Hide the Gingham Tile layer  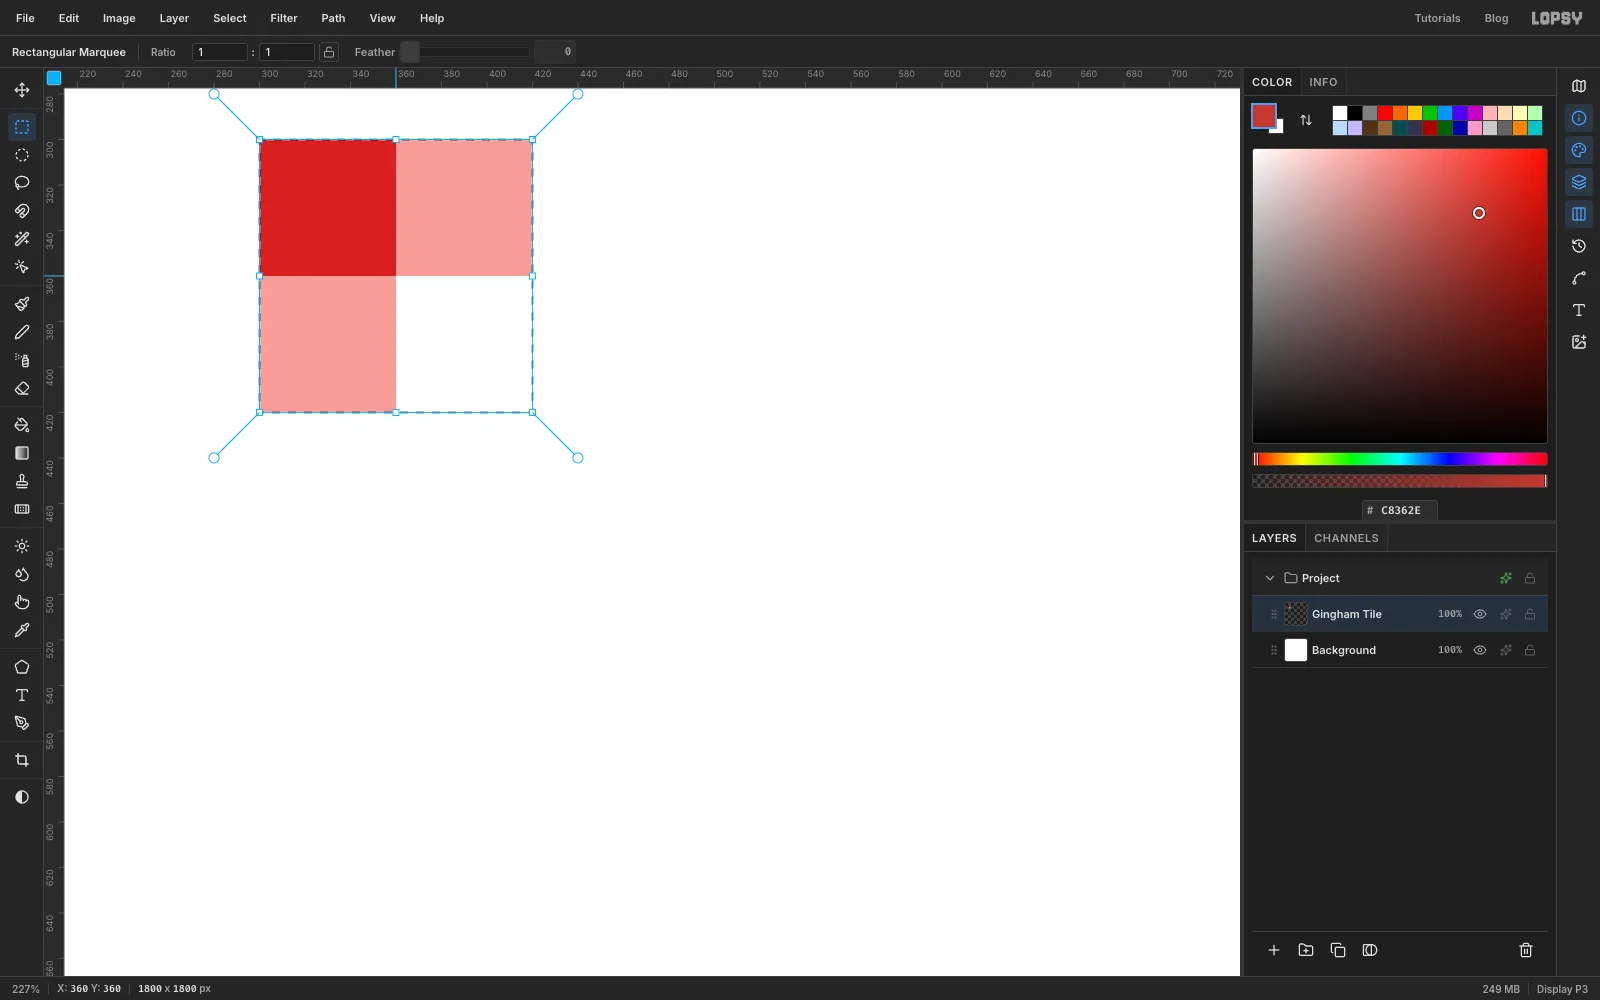point(1480,614)
